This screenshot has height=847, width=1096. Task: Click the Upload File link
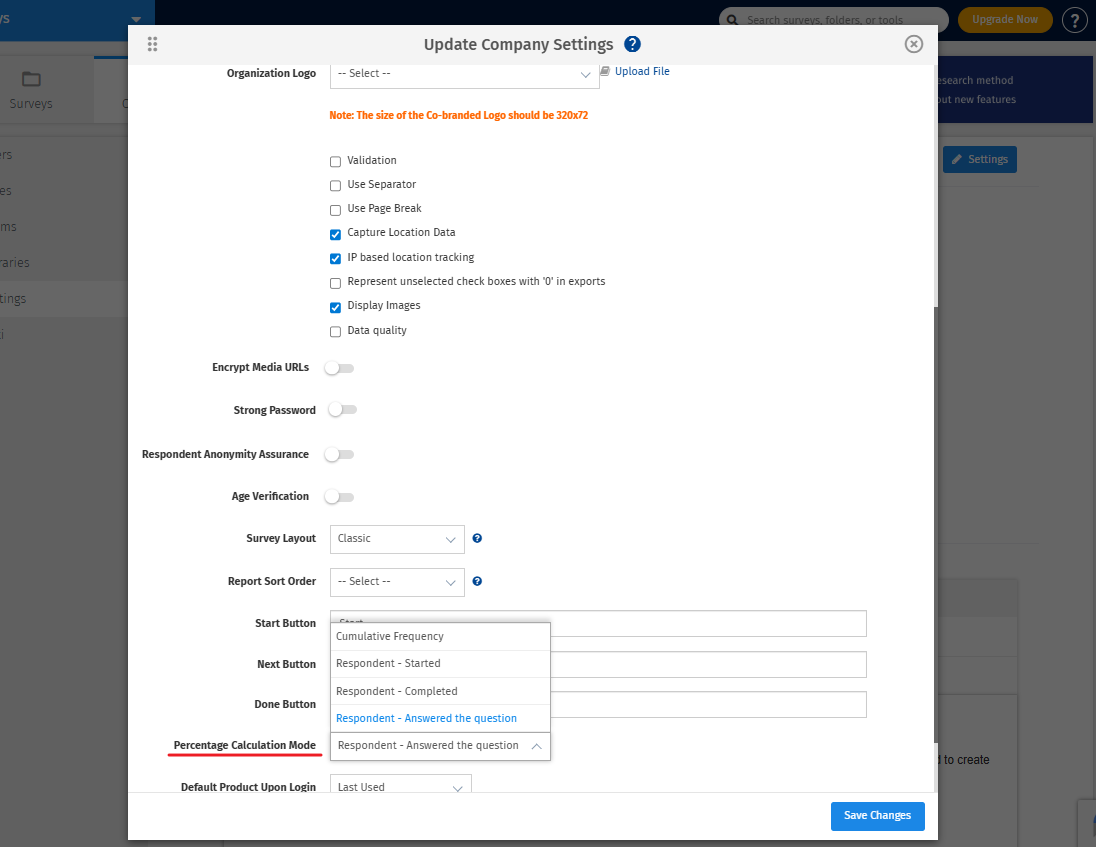click(x=641, y=71)
